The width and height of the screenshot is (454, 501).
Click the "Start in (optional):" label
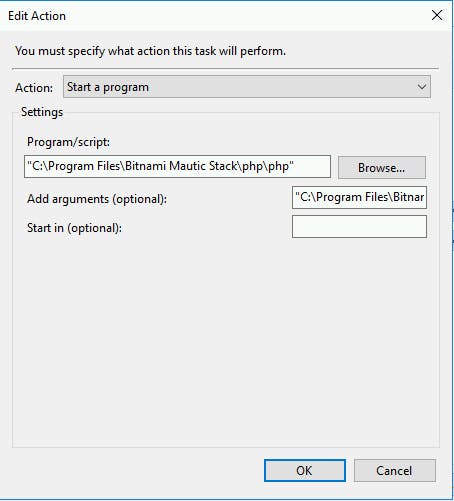74,228
